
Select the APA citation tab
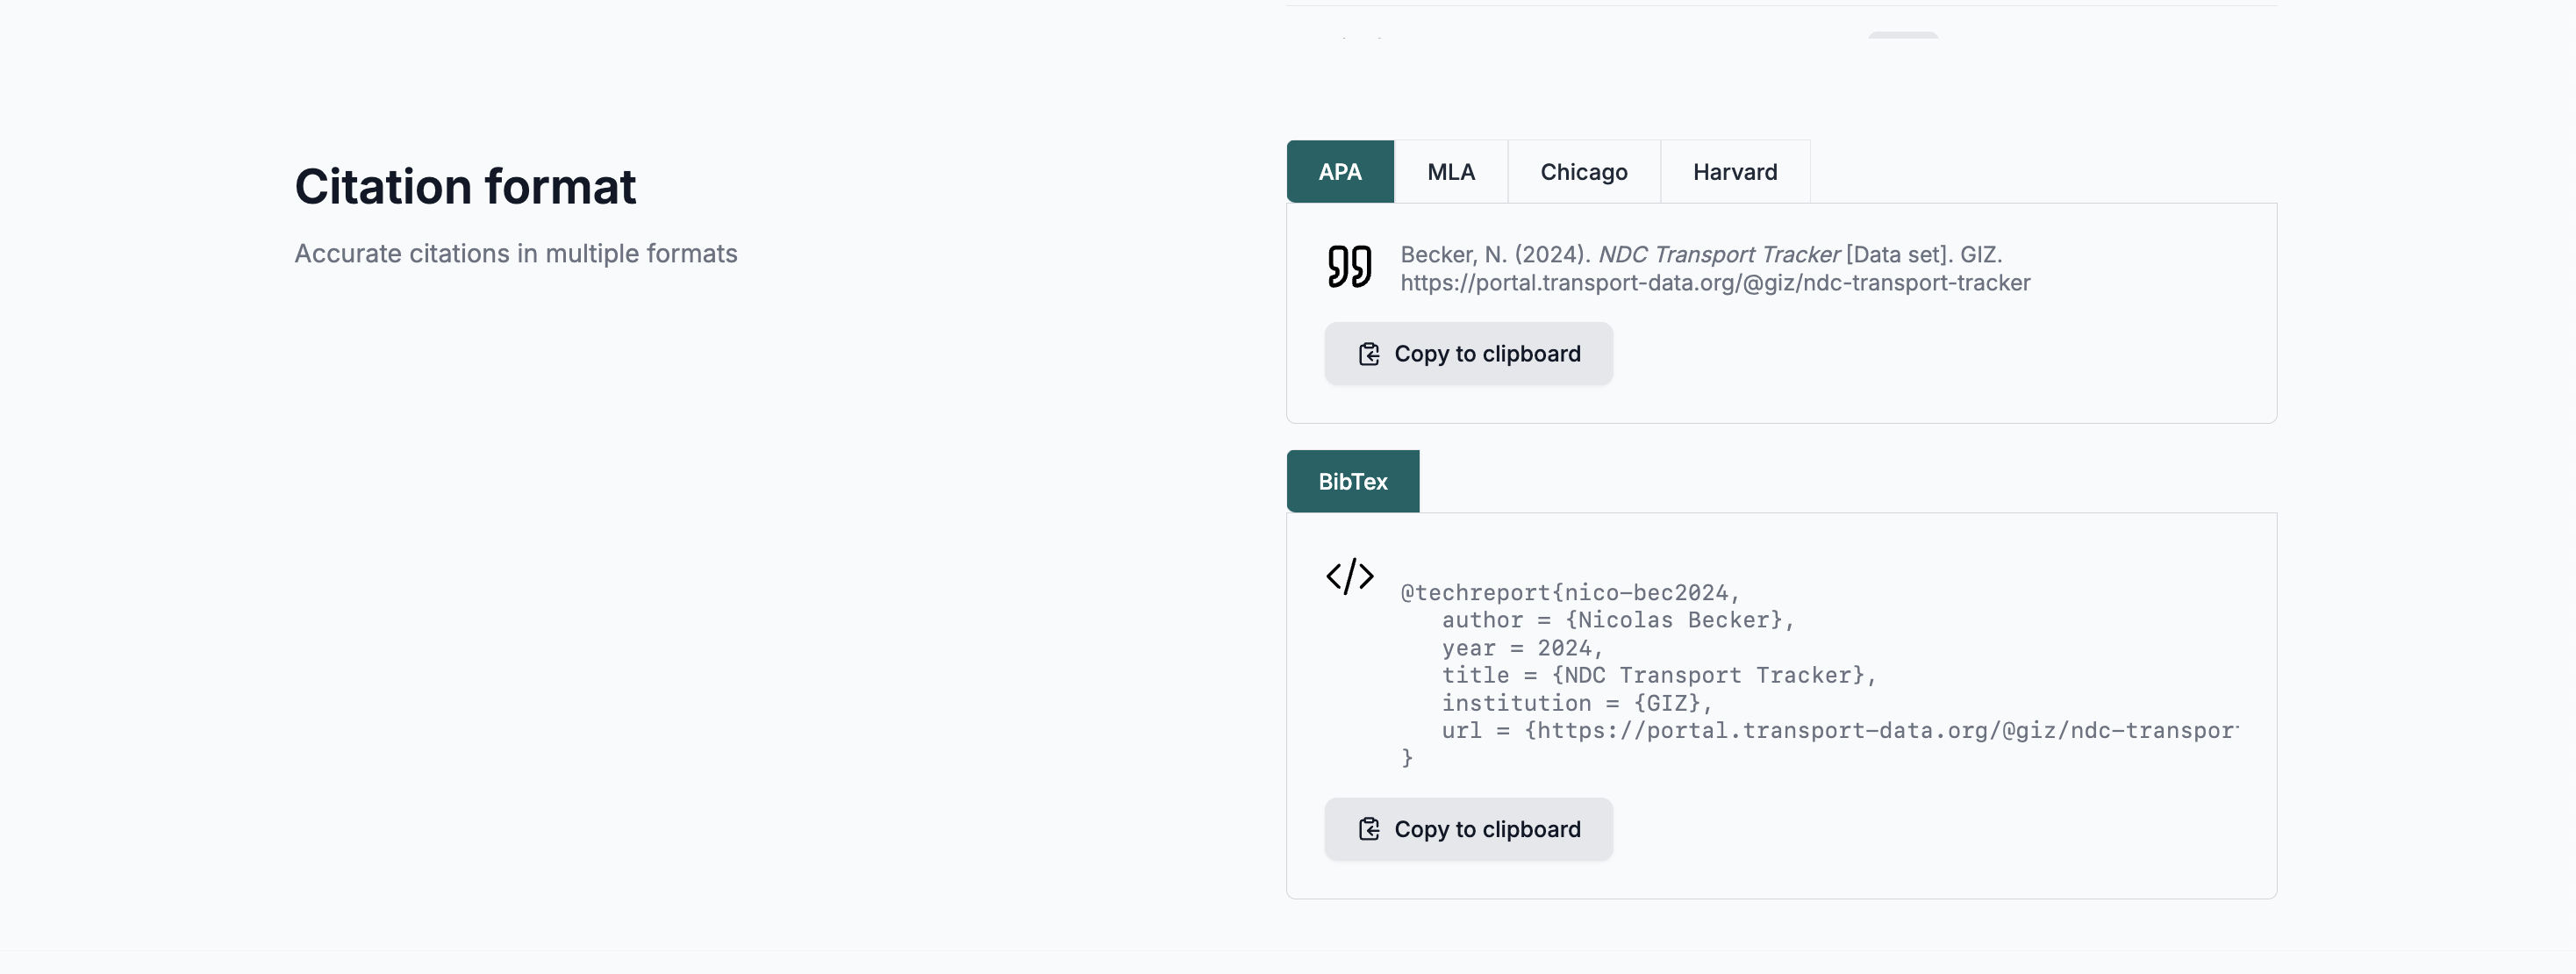pyautogui.click(x=1340, y=172)
